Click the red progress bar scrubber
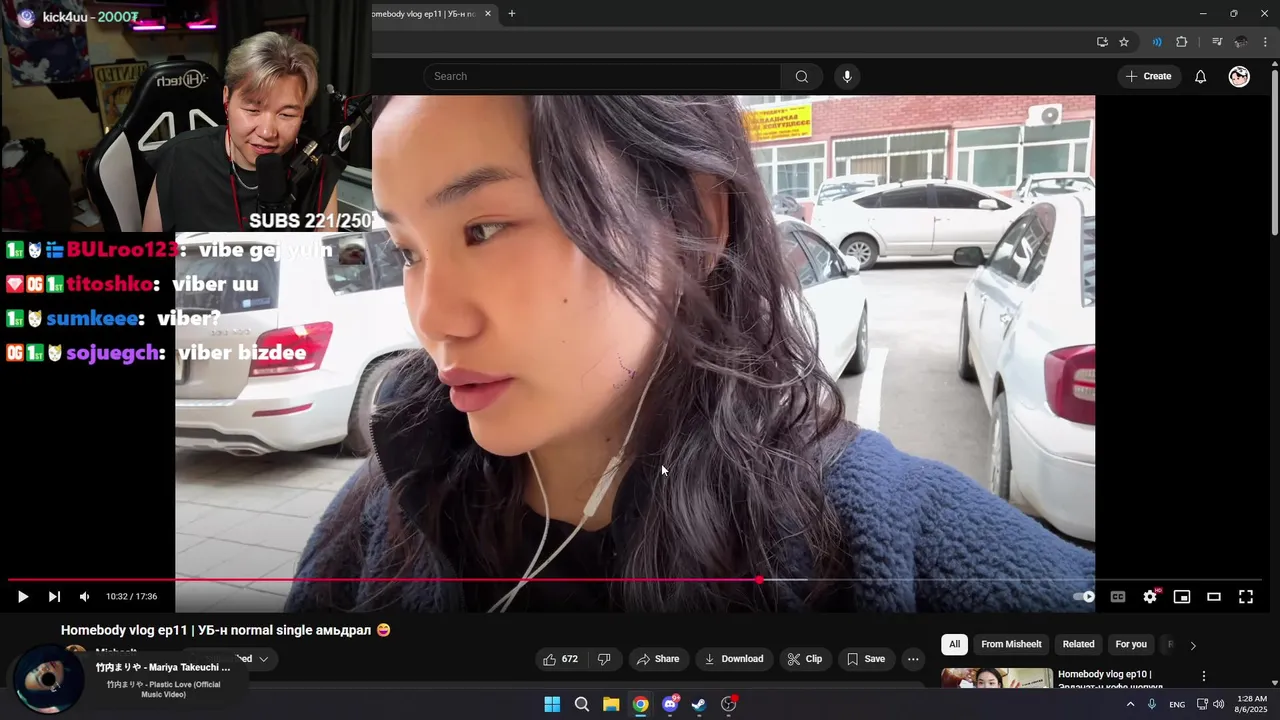Viewport: 1280px width, 720px height. (x=760, y=580)
